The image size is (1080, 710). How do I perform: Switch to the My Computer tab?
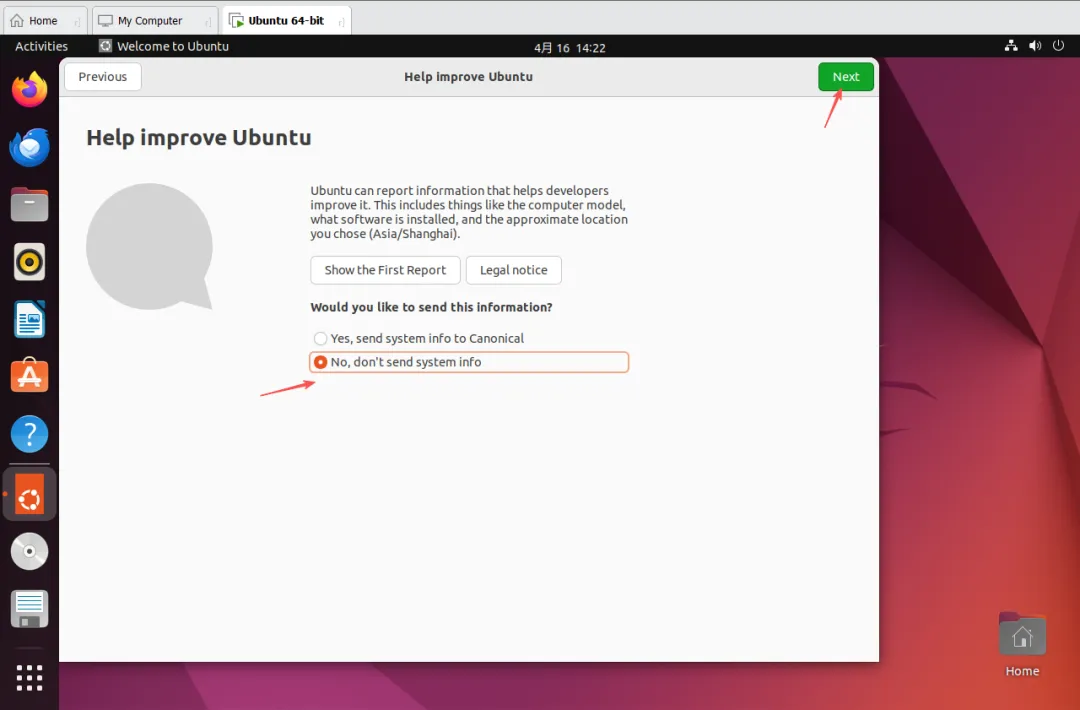pos(155,21)
